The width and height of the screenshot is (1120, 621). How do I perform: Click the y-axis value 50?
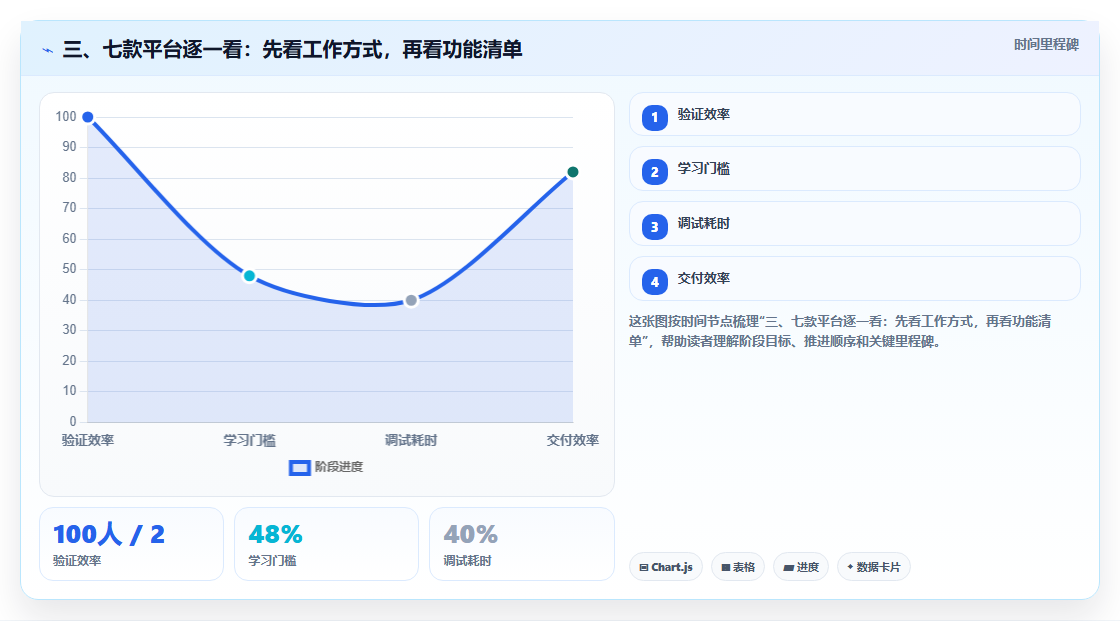tap(69, 269)
